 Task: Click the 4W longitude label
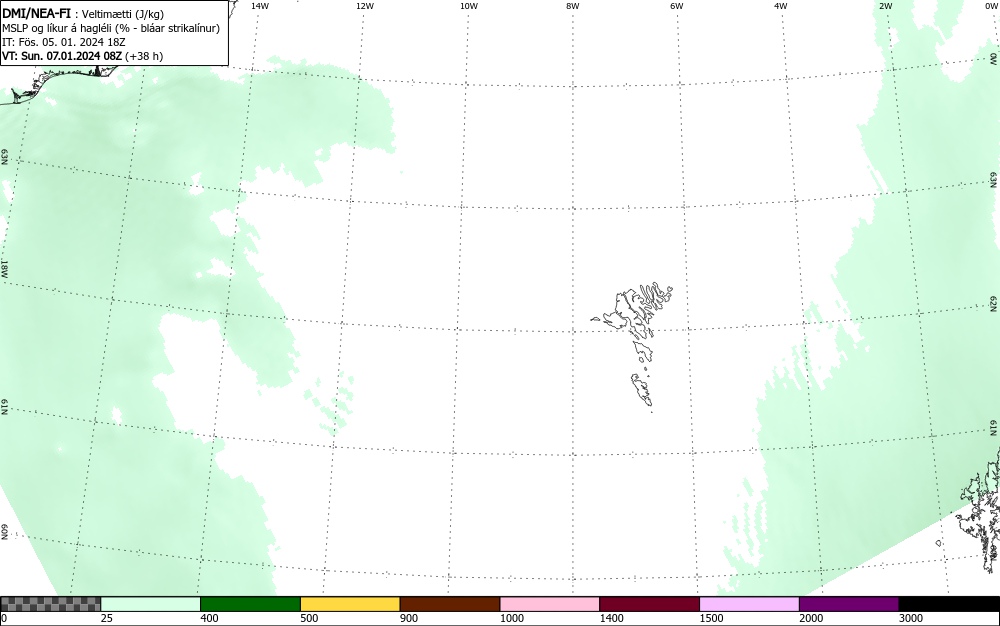tap(781, 6)
